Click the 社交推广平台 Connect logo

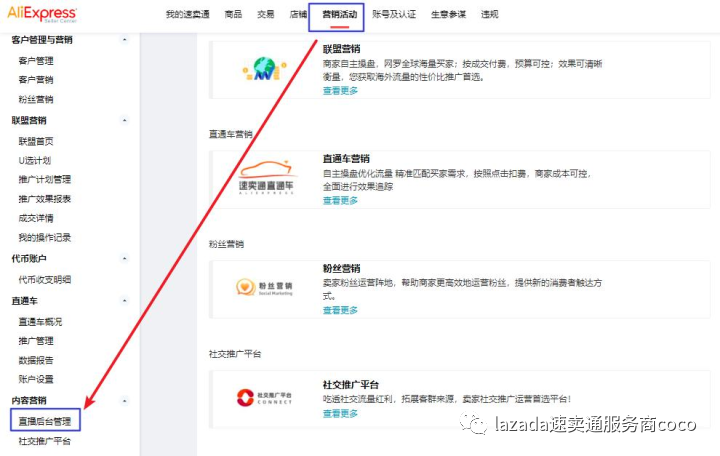[x=264, y=398]
